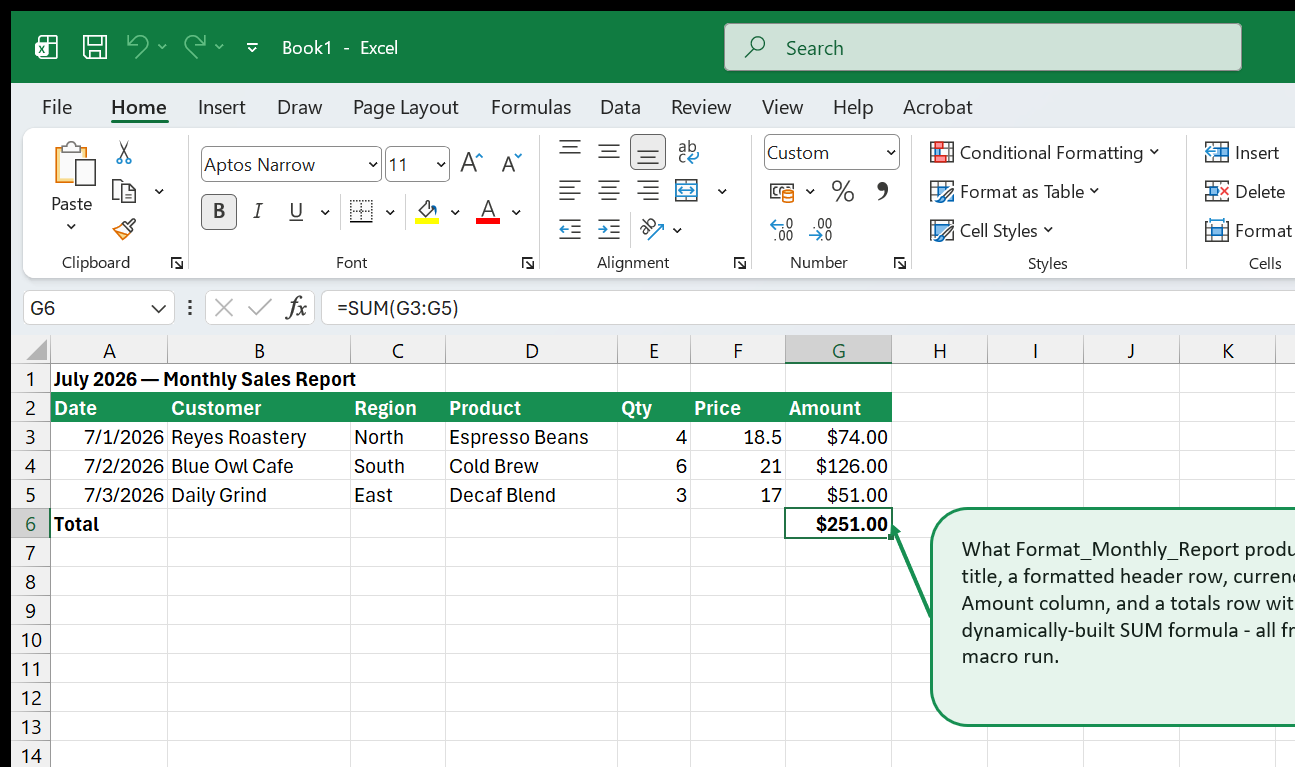Apply the Top Align icon
The width and height of the screenshot is (1295, 767).
(570, 151)
